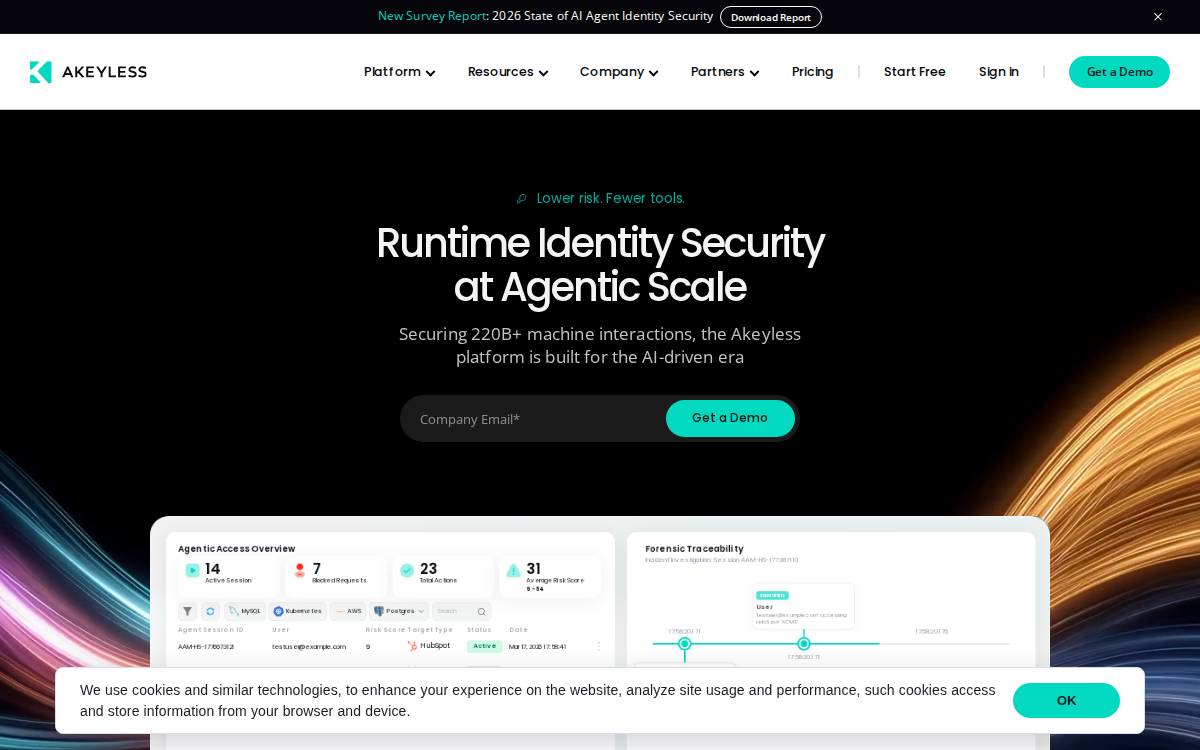Open the row options three-dot menu
Screen dimensions: 1200x750
tap(599, 646)
